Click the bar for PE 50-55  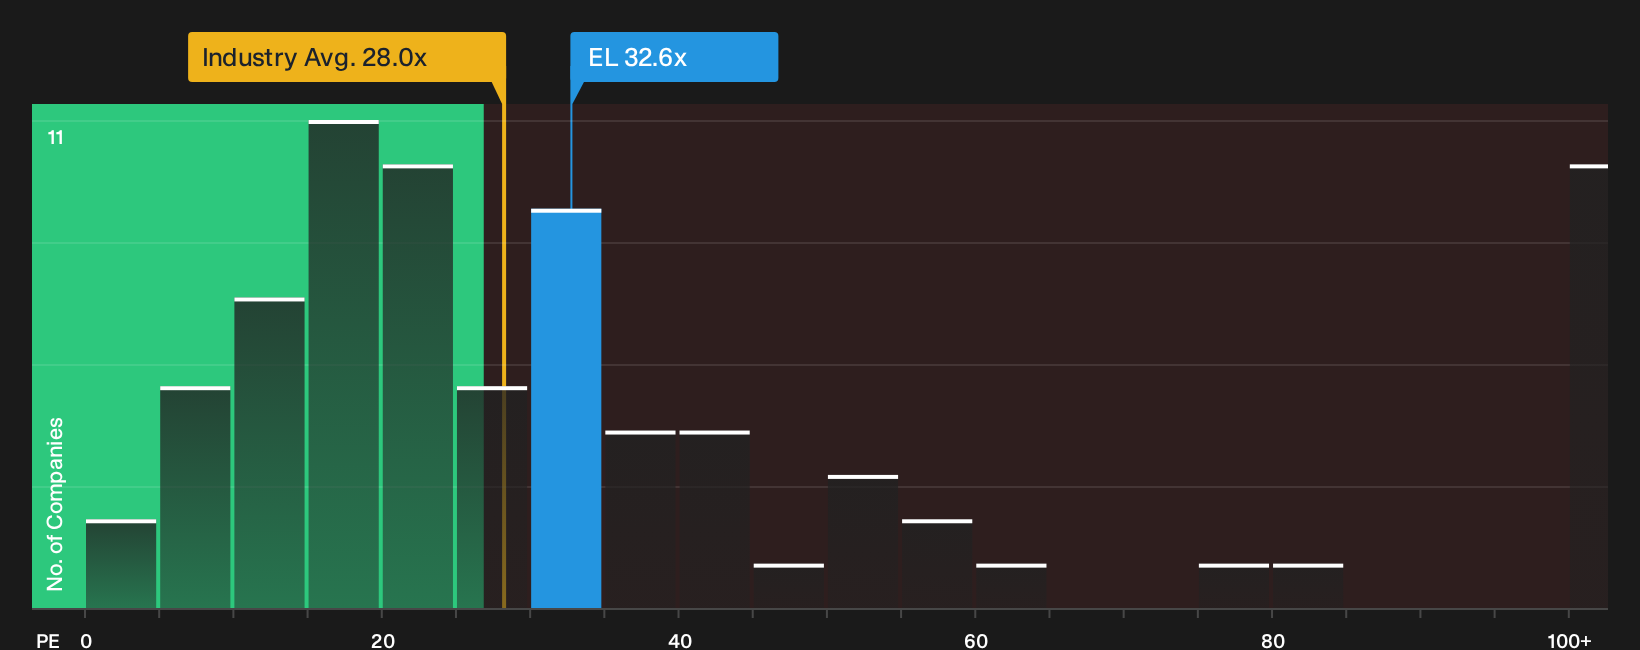(863, 542)
